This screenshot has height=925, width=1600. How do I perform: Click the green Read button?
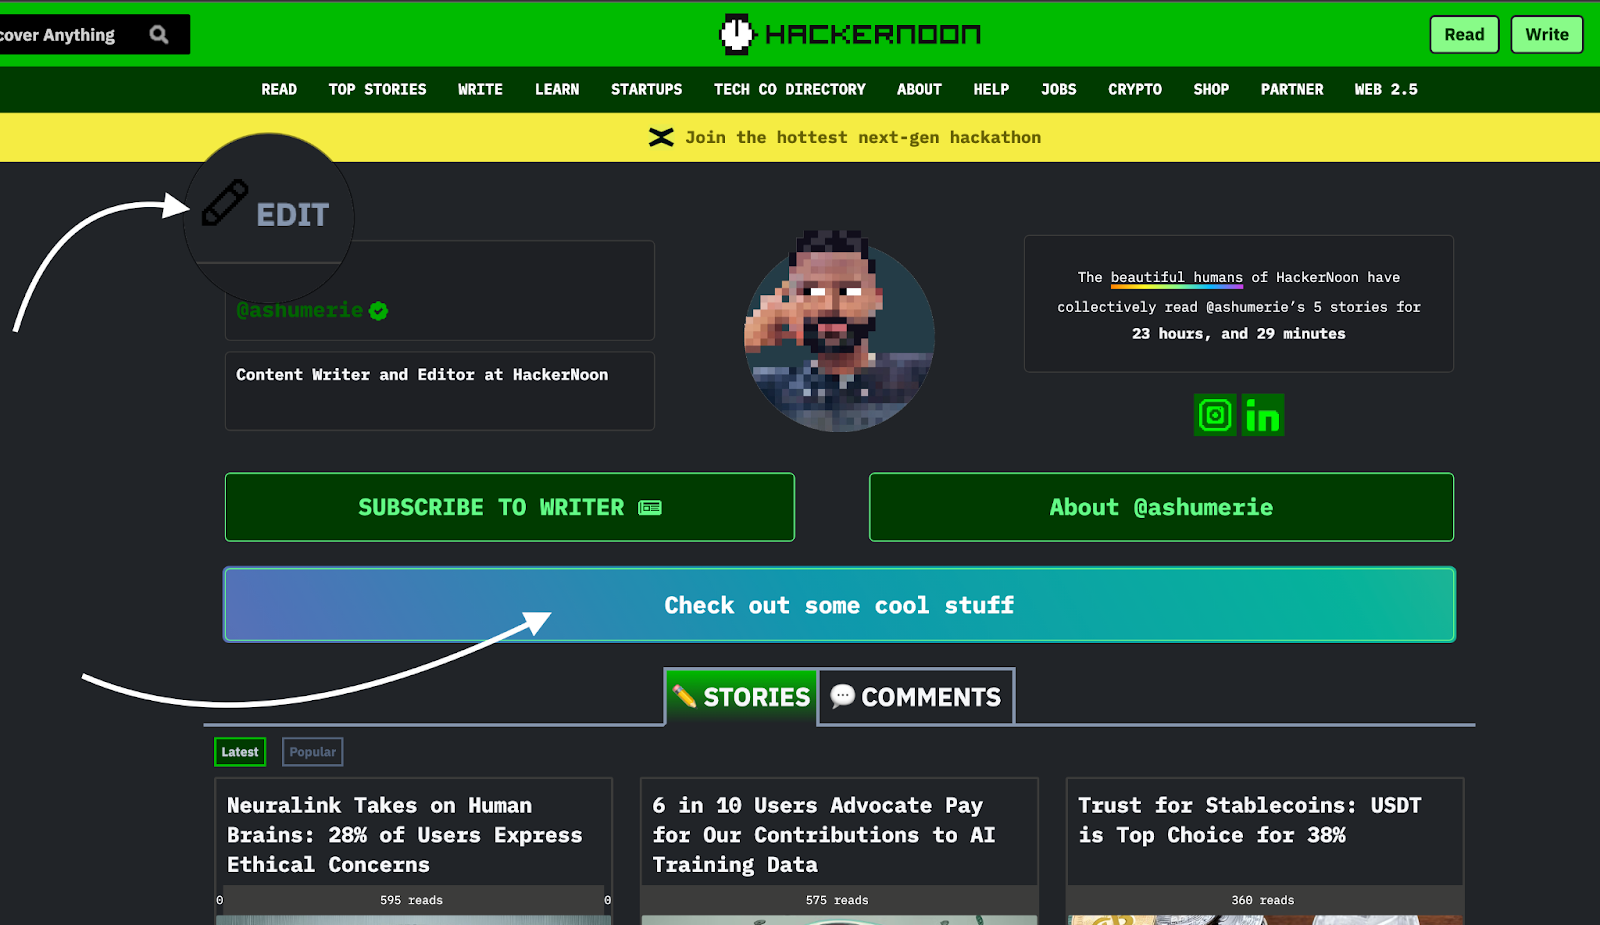point(1464,35)
